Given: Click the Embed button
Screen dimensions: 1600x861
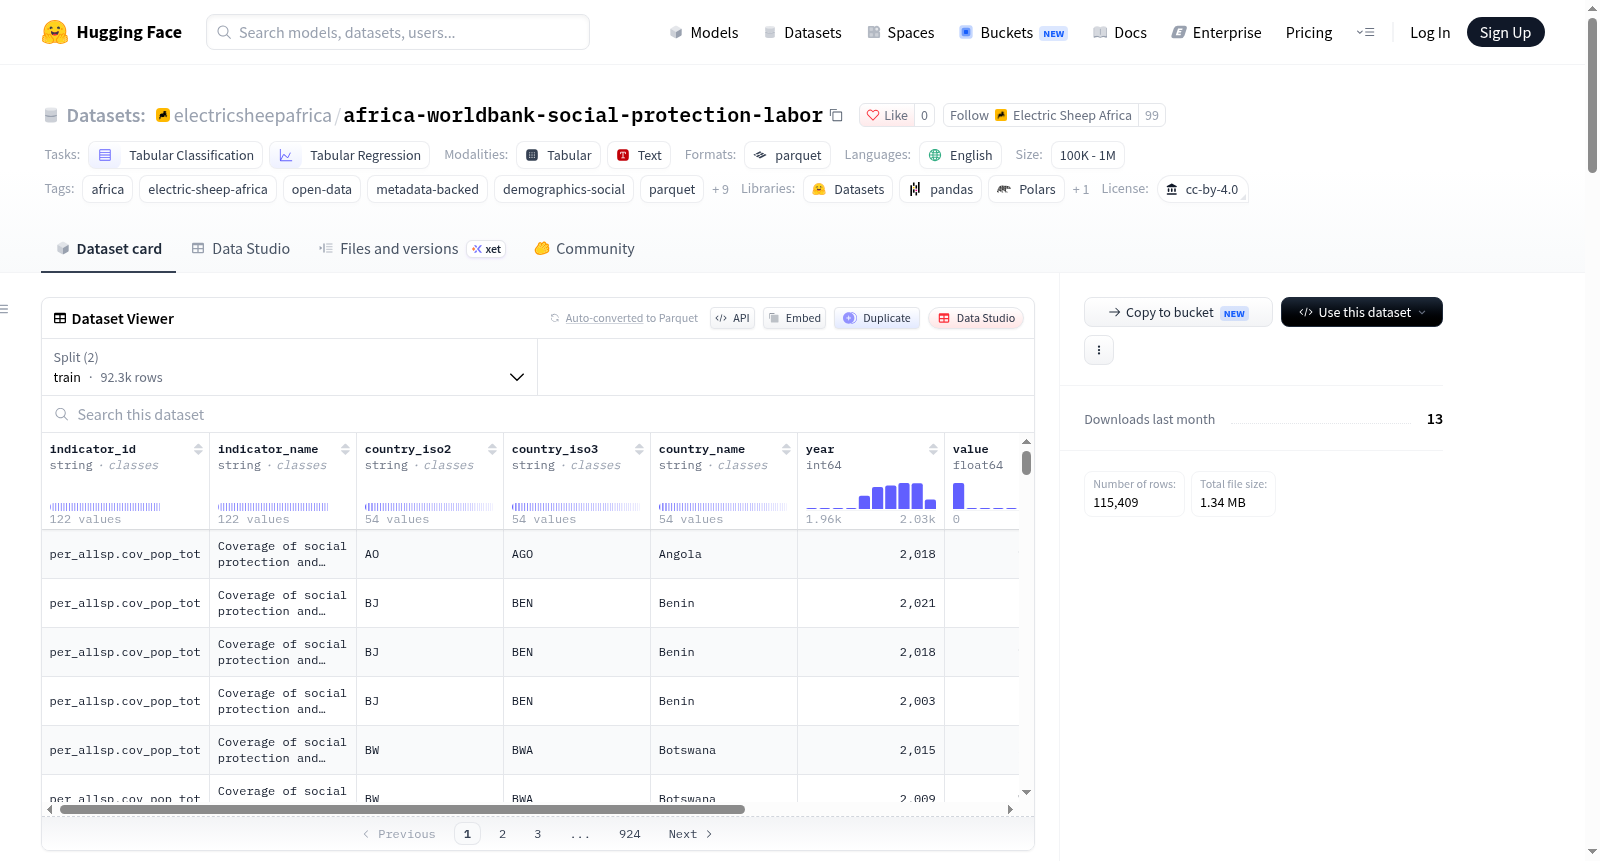Looking at the screenshot, I should [794, 318].
